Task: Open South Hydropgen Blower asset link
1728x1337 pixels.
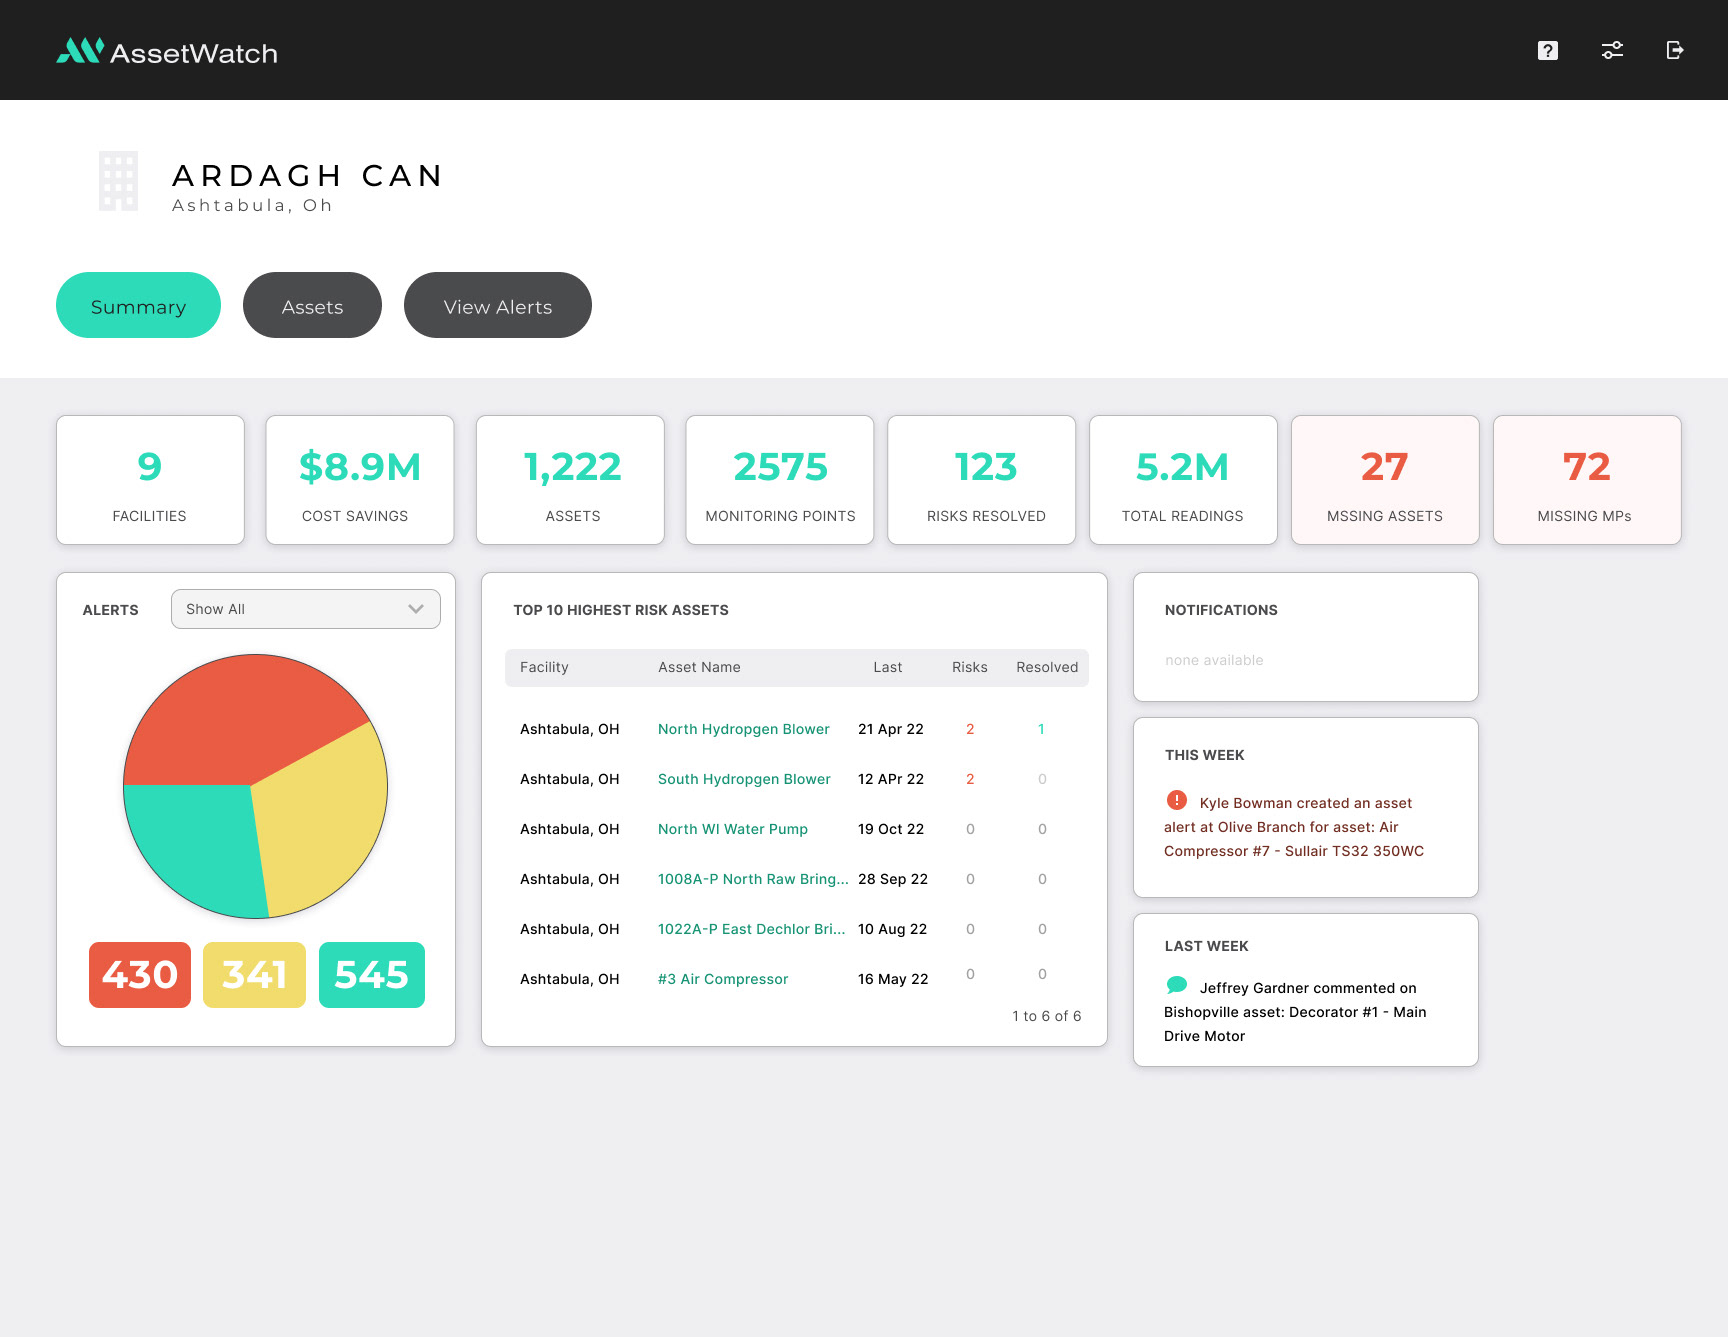Action: tap(744, 779)
